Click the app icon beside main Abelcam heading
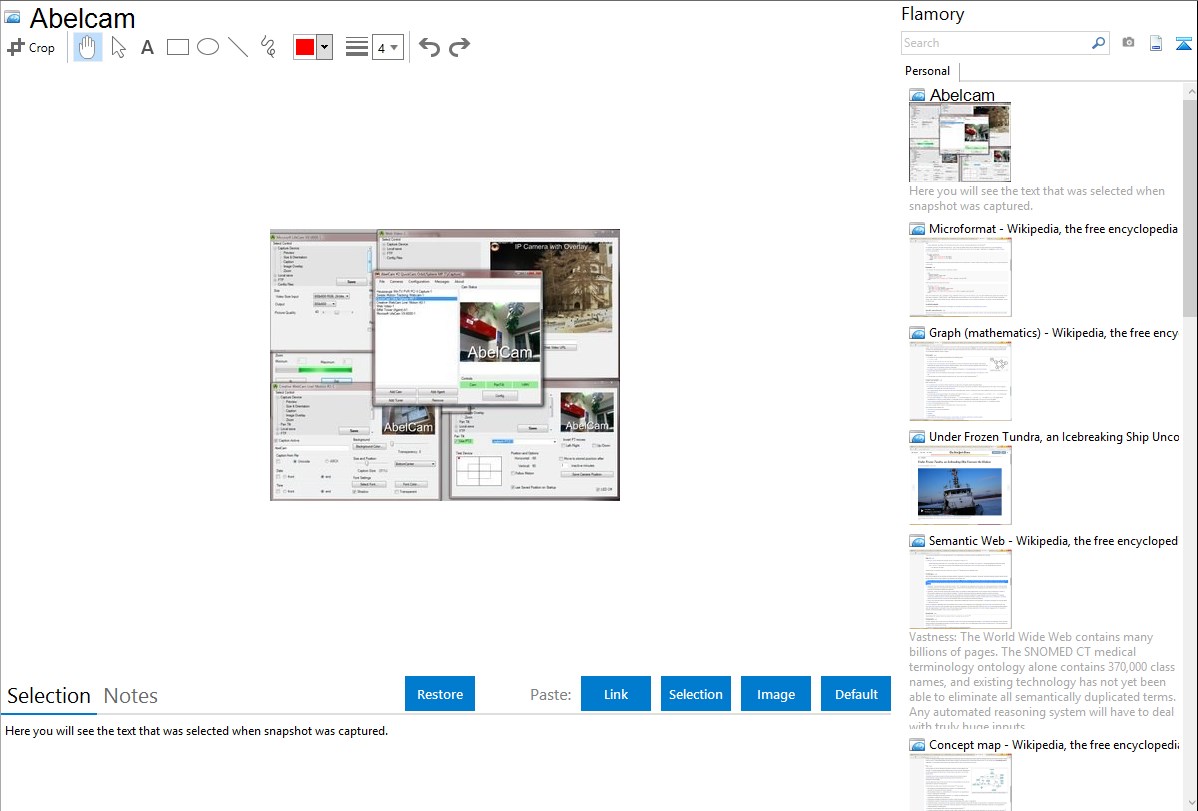1198x811 pixels. pyautogui.click(x=13, y=17)
